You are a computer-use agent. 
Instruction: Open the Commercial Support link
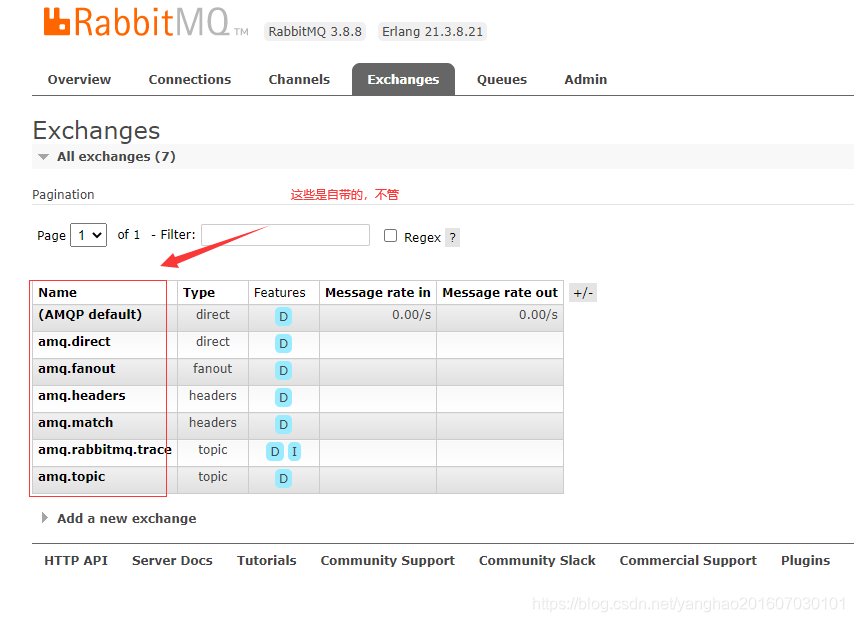click(x=688, y=561)
